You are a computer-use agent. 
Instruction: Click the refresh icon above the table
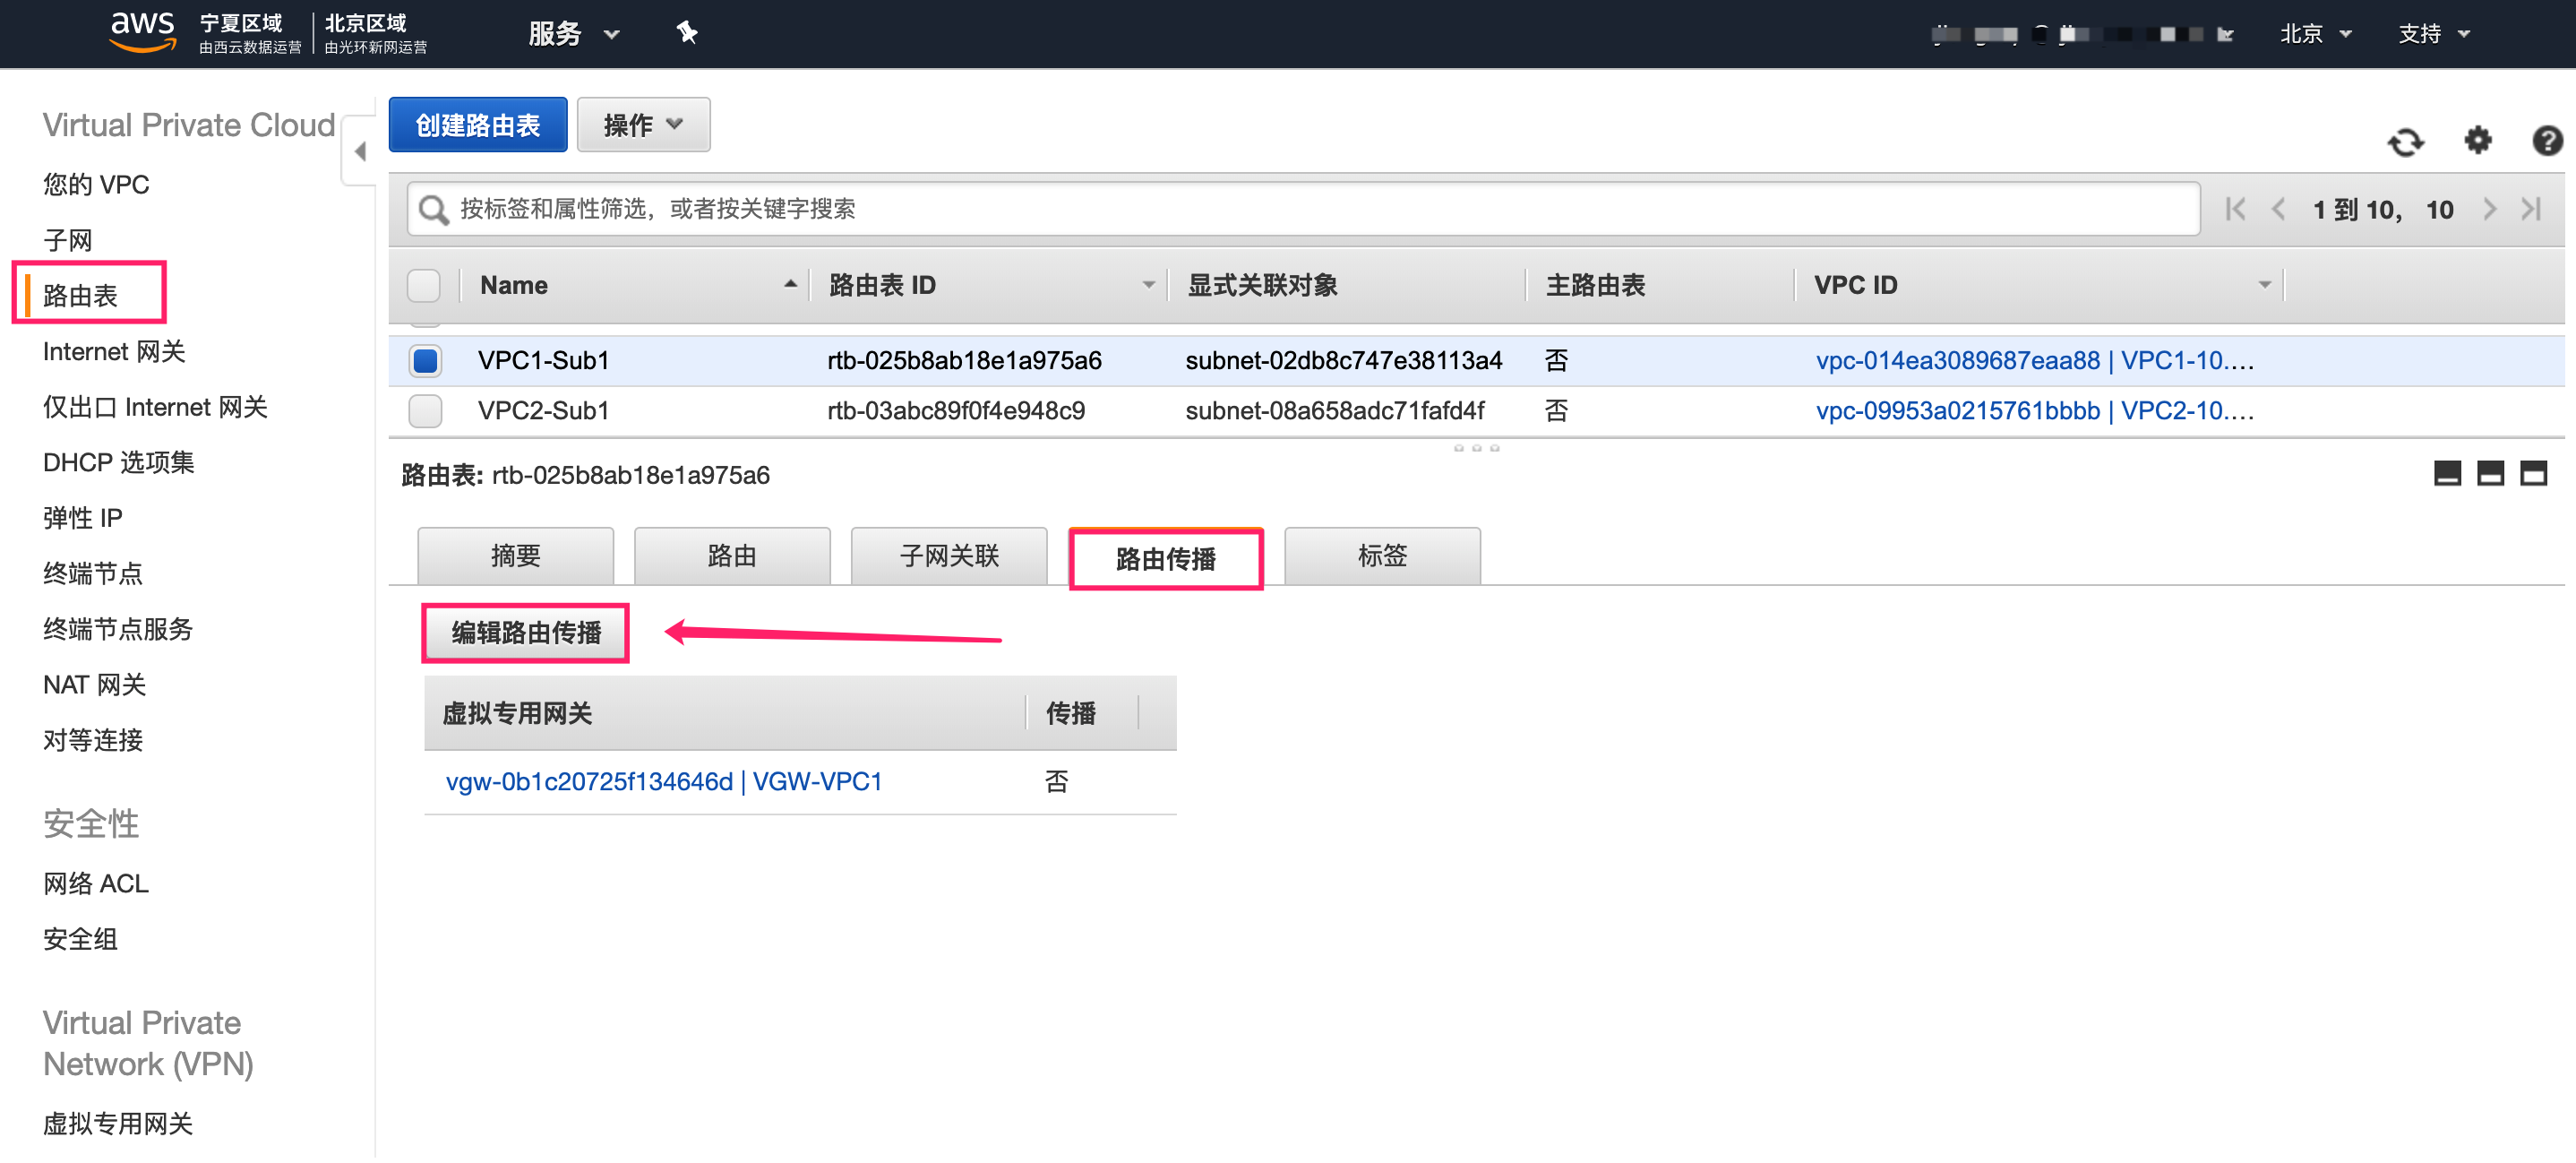(x=2405, y=142)
